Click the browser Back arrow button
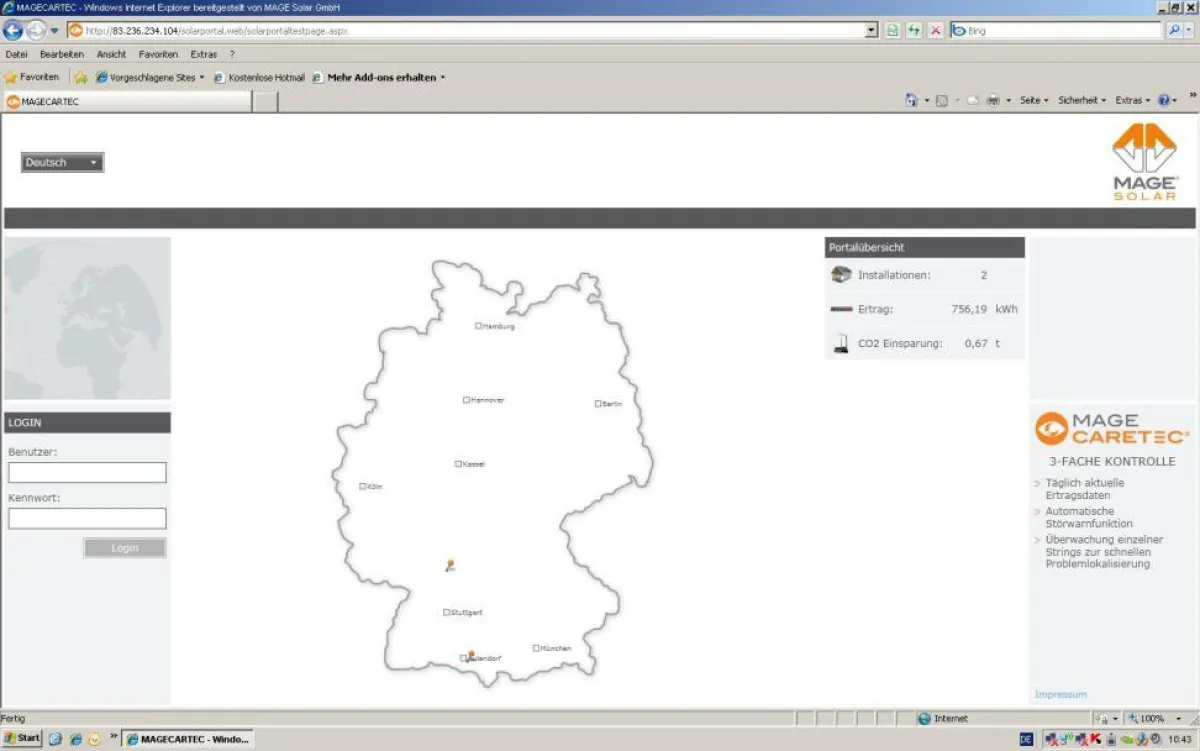The width and height of the screenshot is (1200, 751). pos(13,30)
